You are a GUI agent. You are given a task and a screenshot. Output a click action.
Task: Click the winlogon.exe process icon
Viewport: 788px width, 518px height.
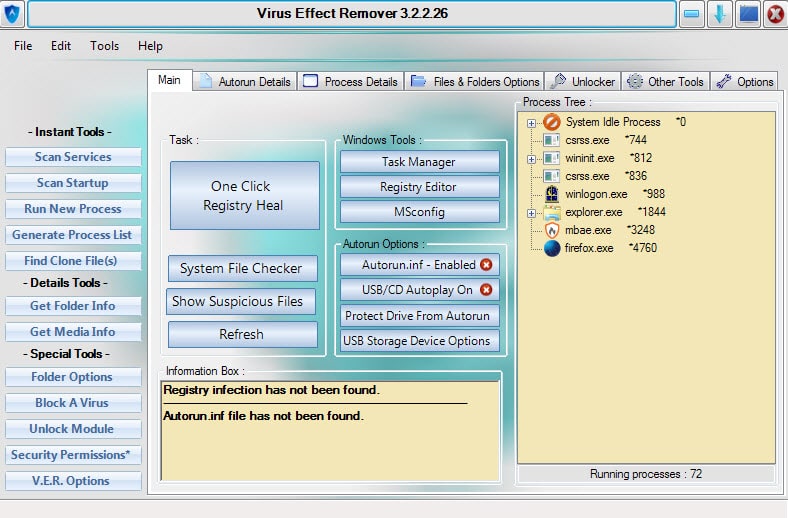click(552, 194)
